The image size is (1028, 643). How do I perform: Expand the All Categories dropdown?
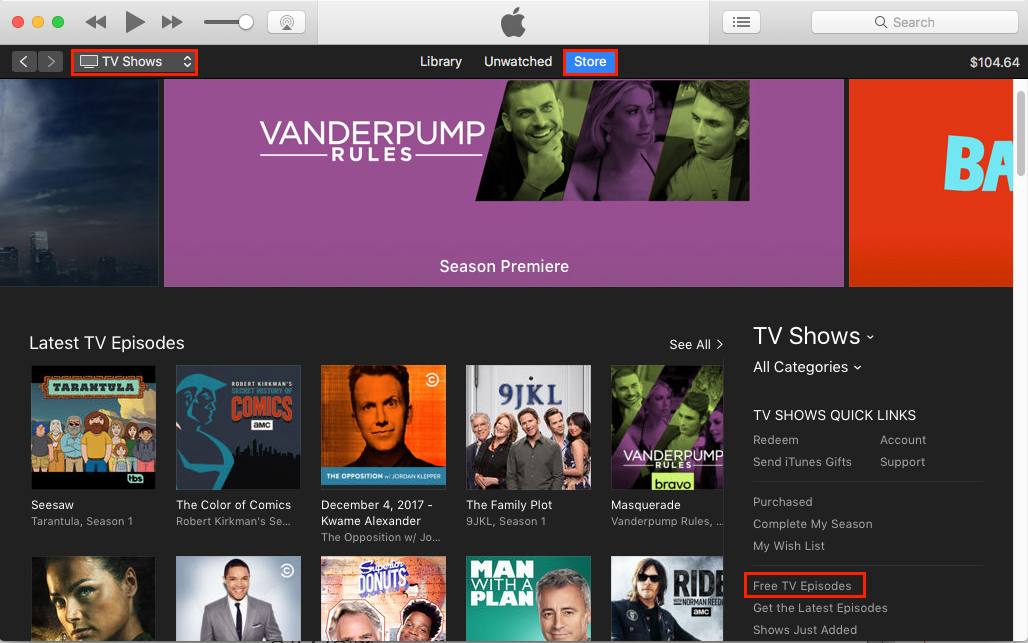(807, 367)
